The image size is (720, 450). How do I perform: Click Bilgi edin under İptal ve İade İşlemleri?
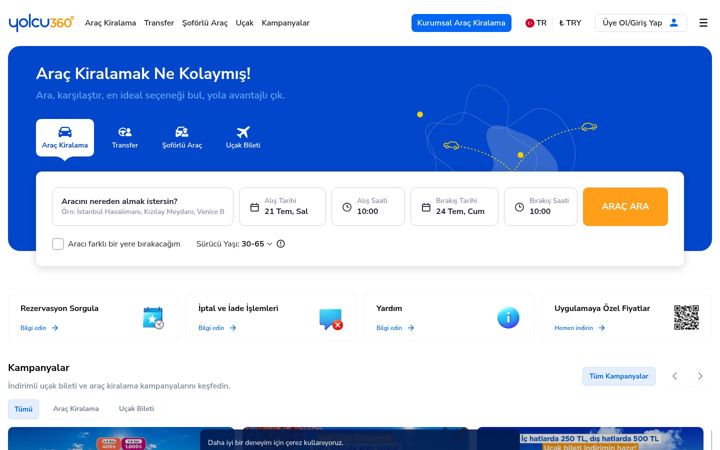tap(211, 328)
